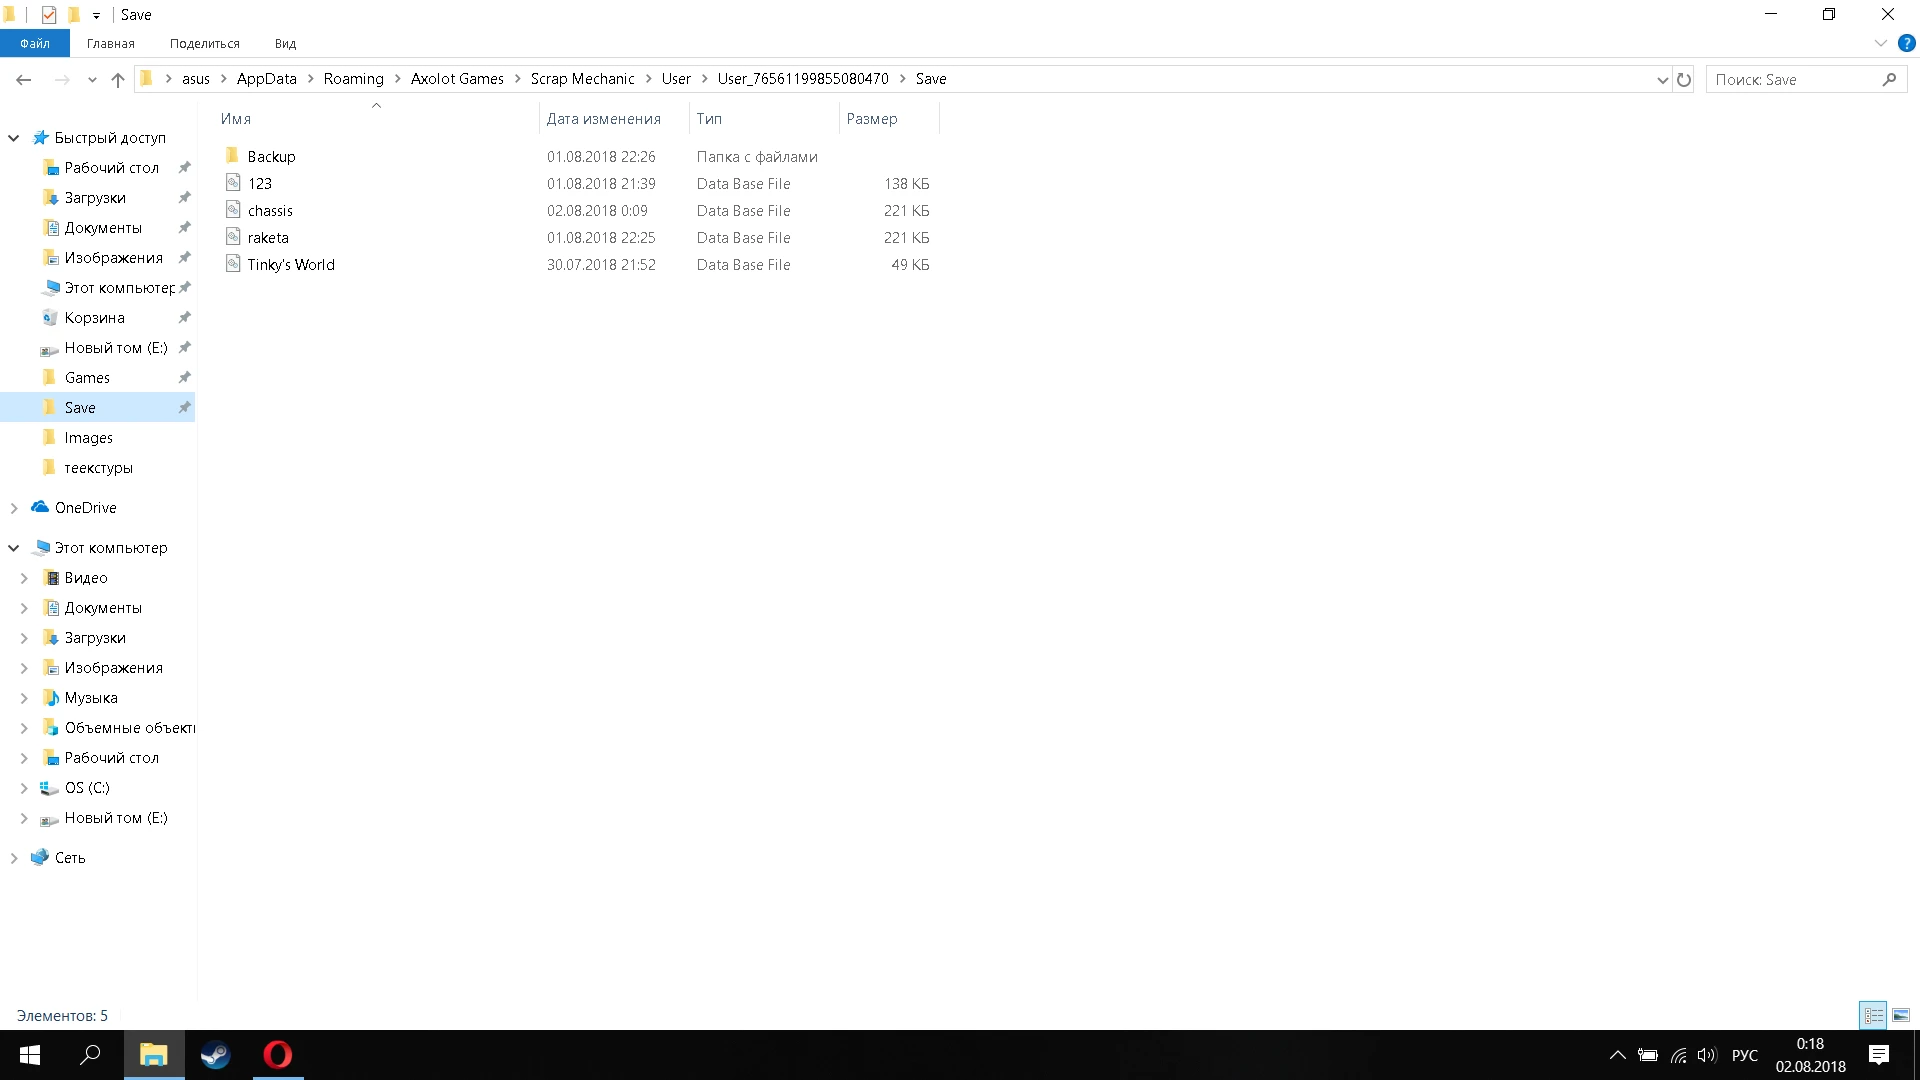Image resolution: width=1920 pixels, height=1080 pixels.
Task: Switch to details list view
Action: click(x=1873, y=1015)
